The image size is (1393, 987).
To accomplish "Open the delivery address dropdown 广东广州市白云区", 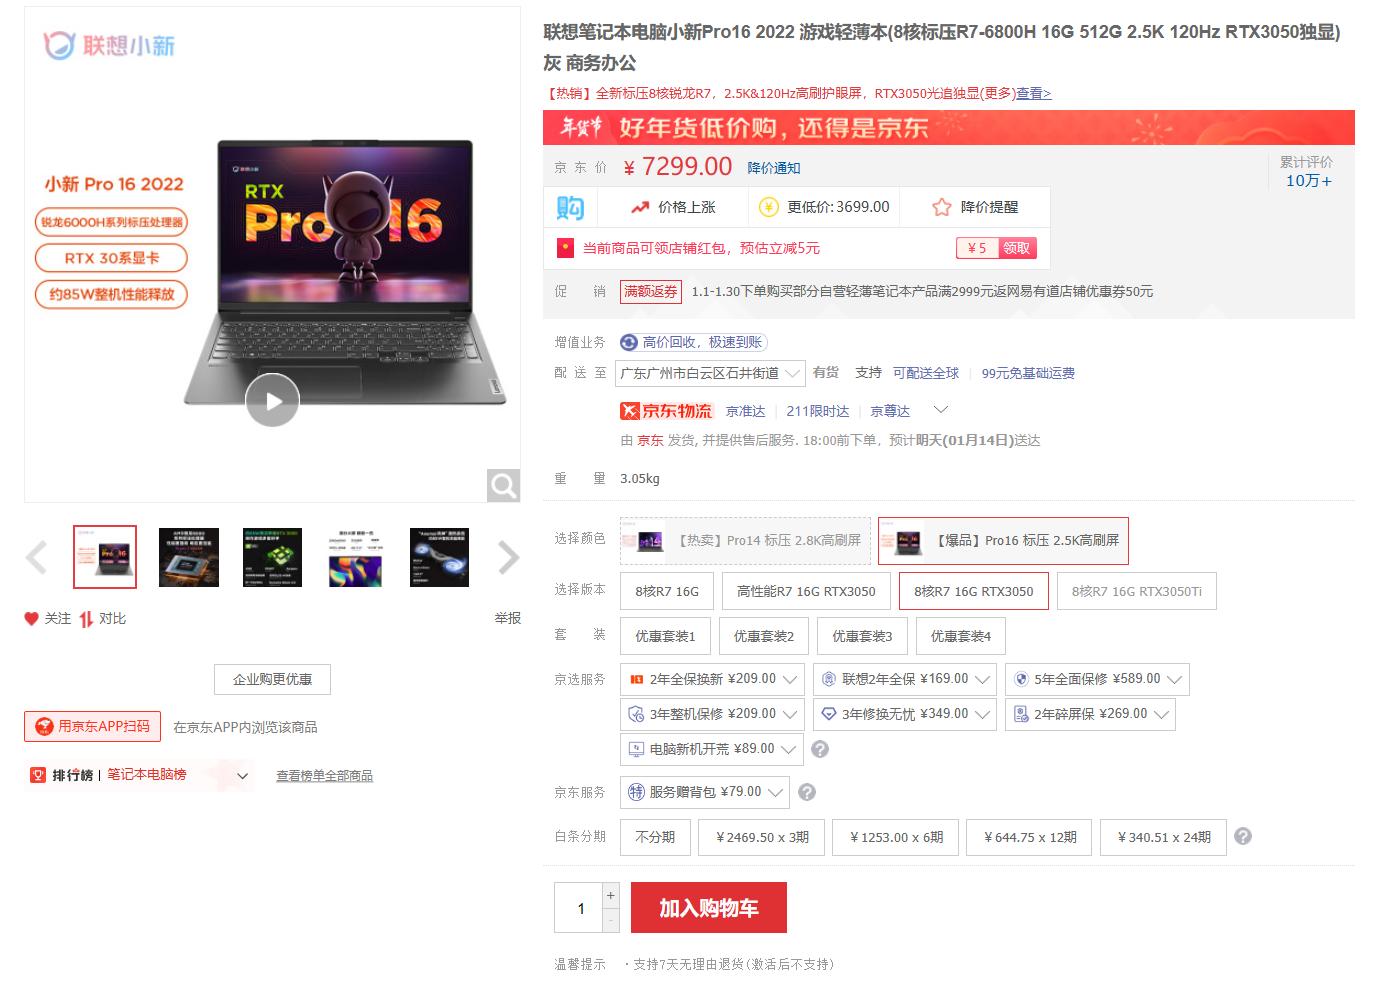I will (x=712, y=373).
